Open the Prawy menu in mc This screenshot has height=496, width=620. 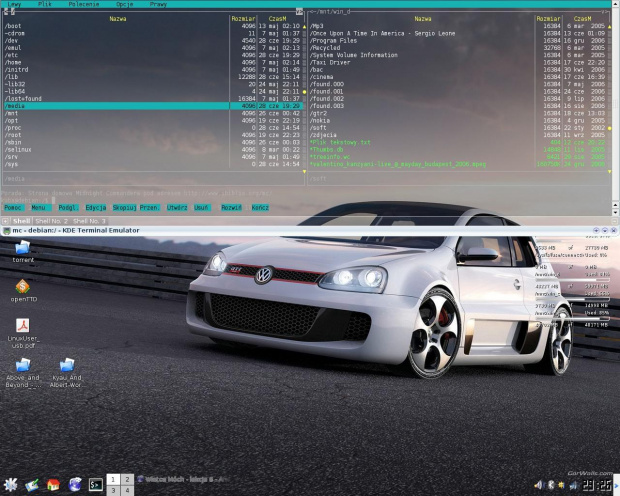[158, 4]
